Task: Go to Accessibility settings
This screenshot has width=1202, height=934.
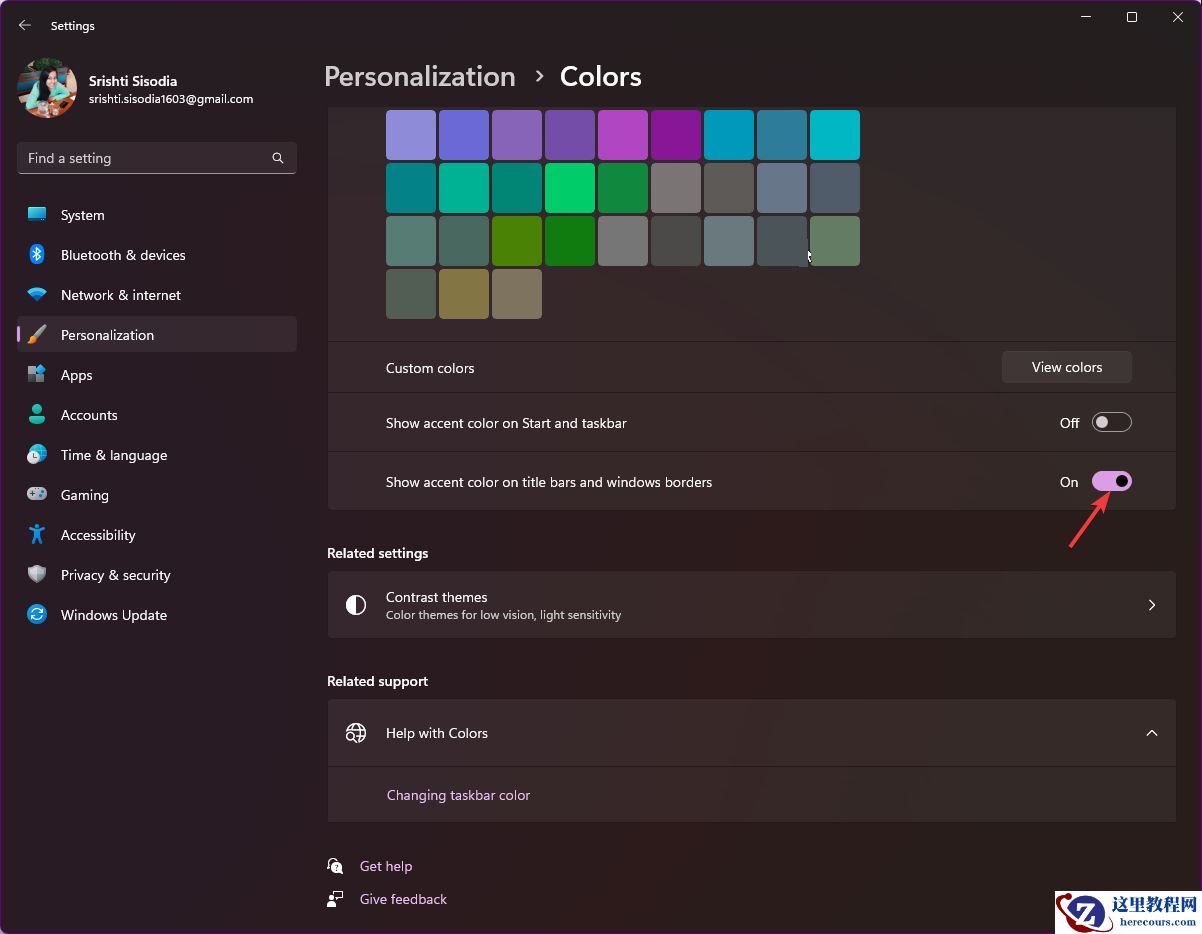Action: (157, 535)
